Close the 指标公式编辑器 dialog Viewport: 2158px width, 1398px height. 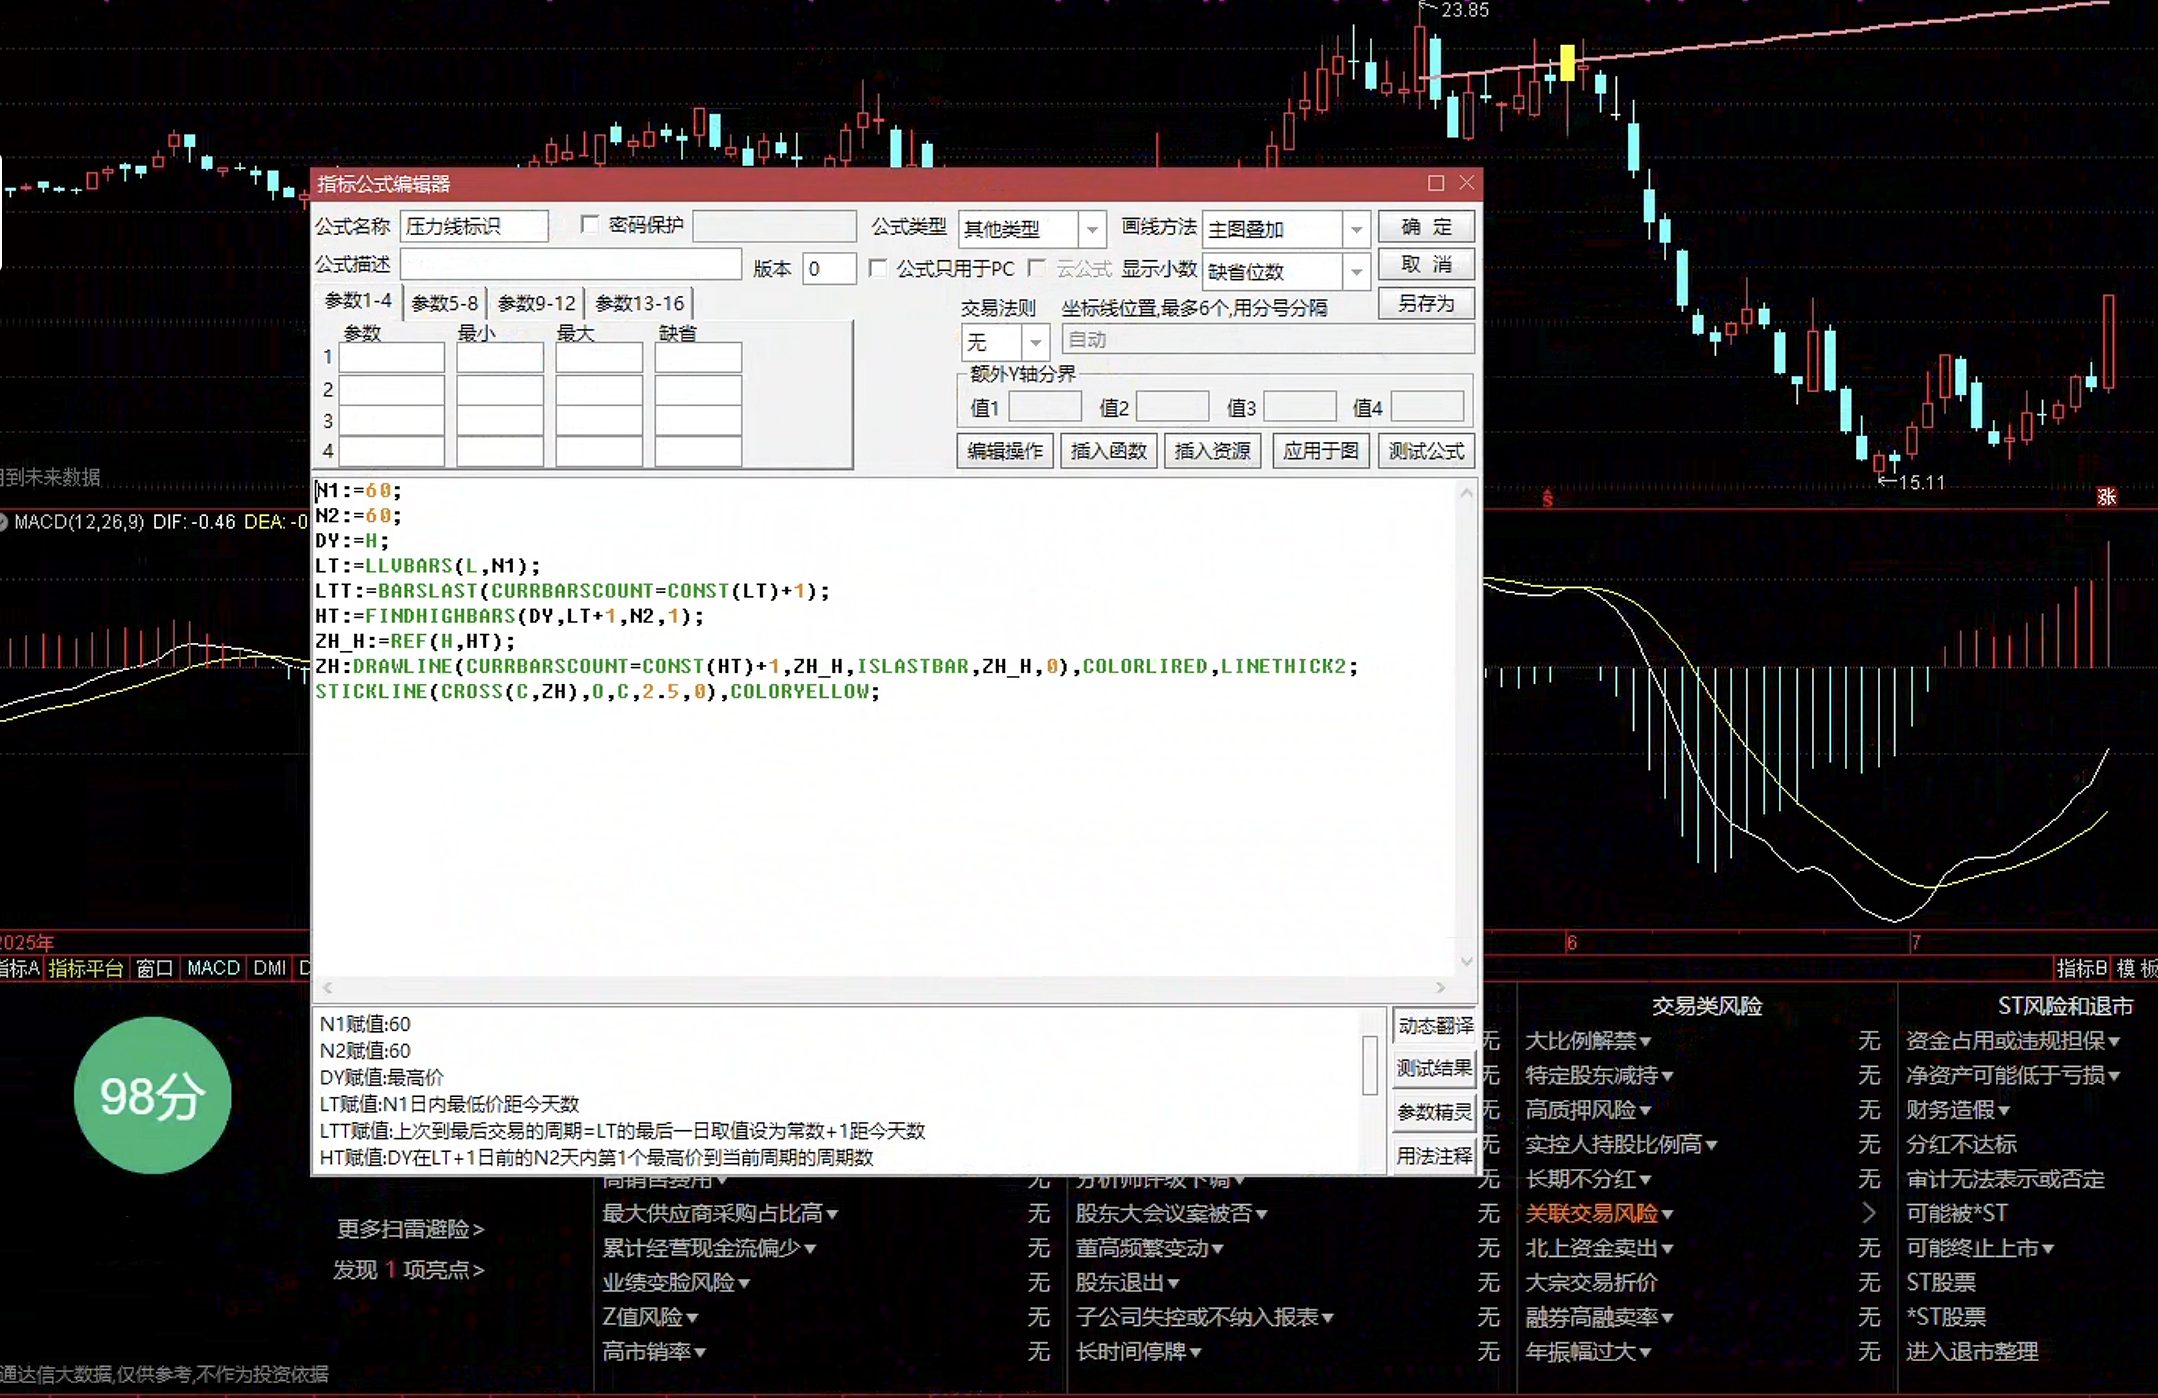[x=1467, y=183]
